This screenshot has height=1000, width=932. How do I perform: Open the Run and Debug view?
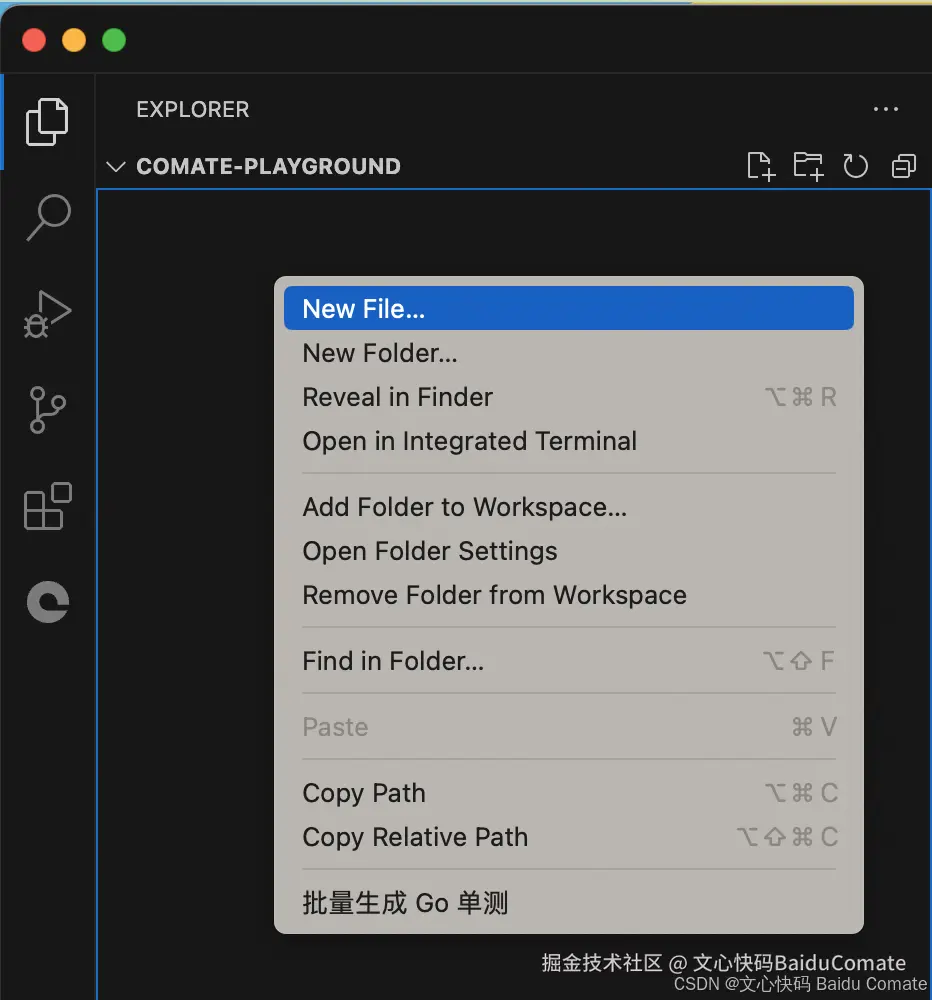(x=47, y=314)
